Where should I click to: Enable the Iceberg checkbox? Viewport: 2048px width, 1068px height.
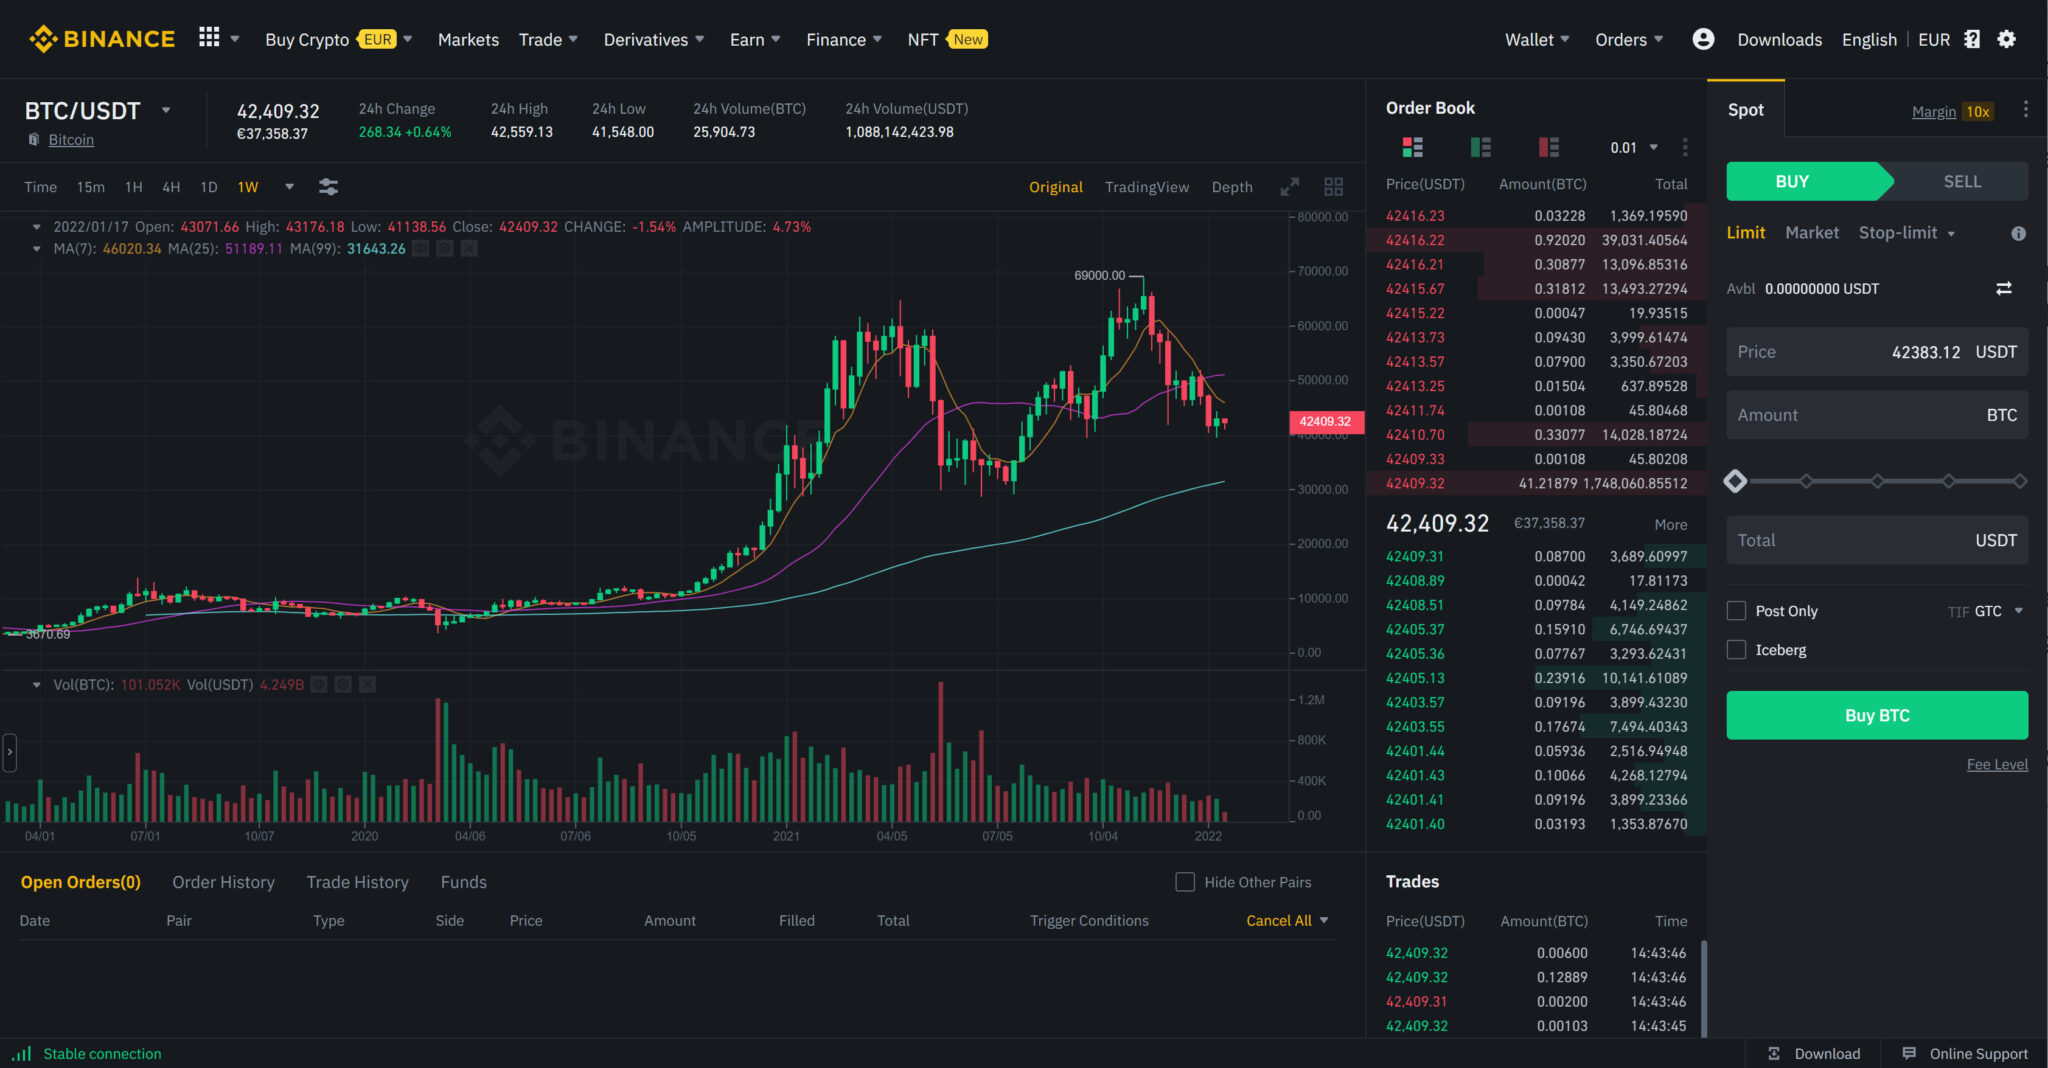(1737, 650)
